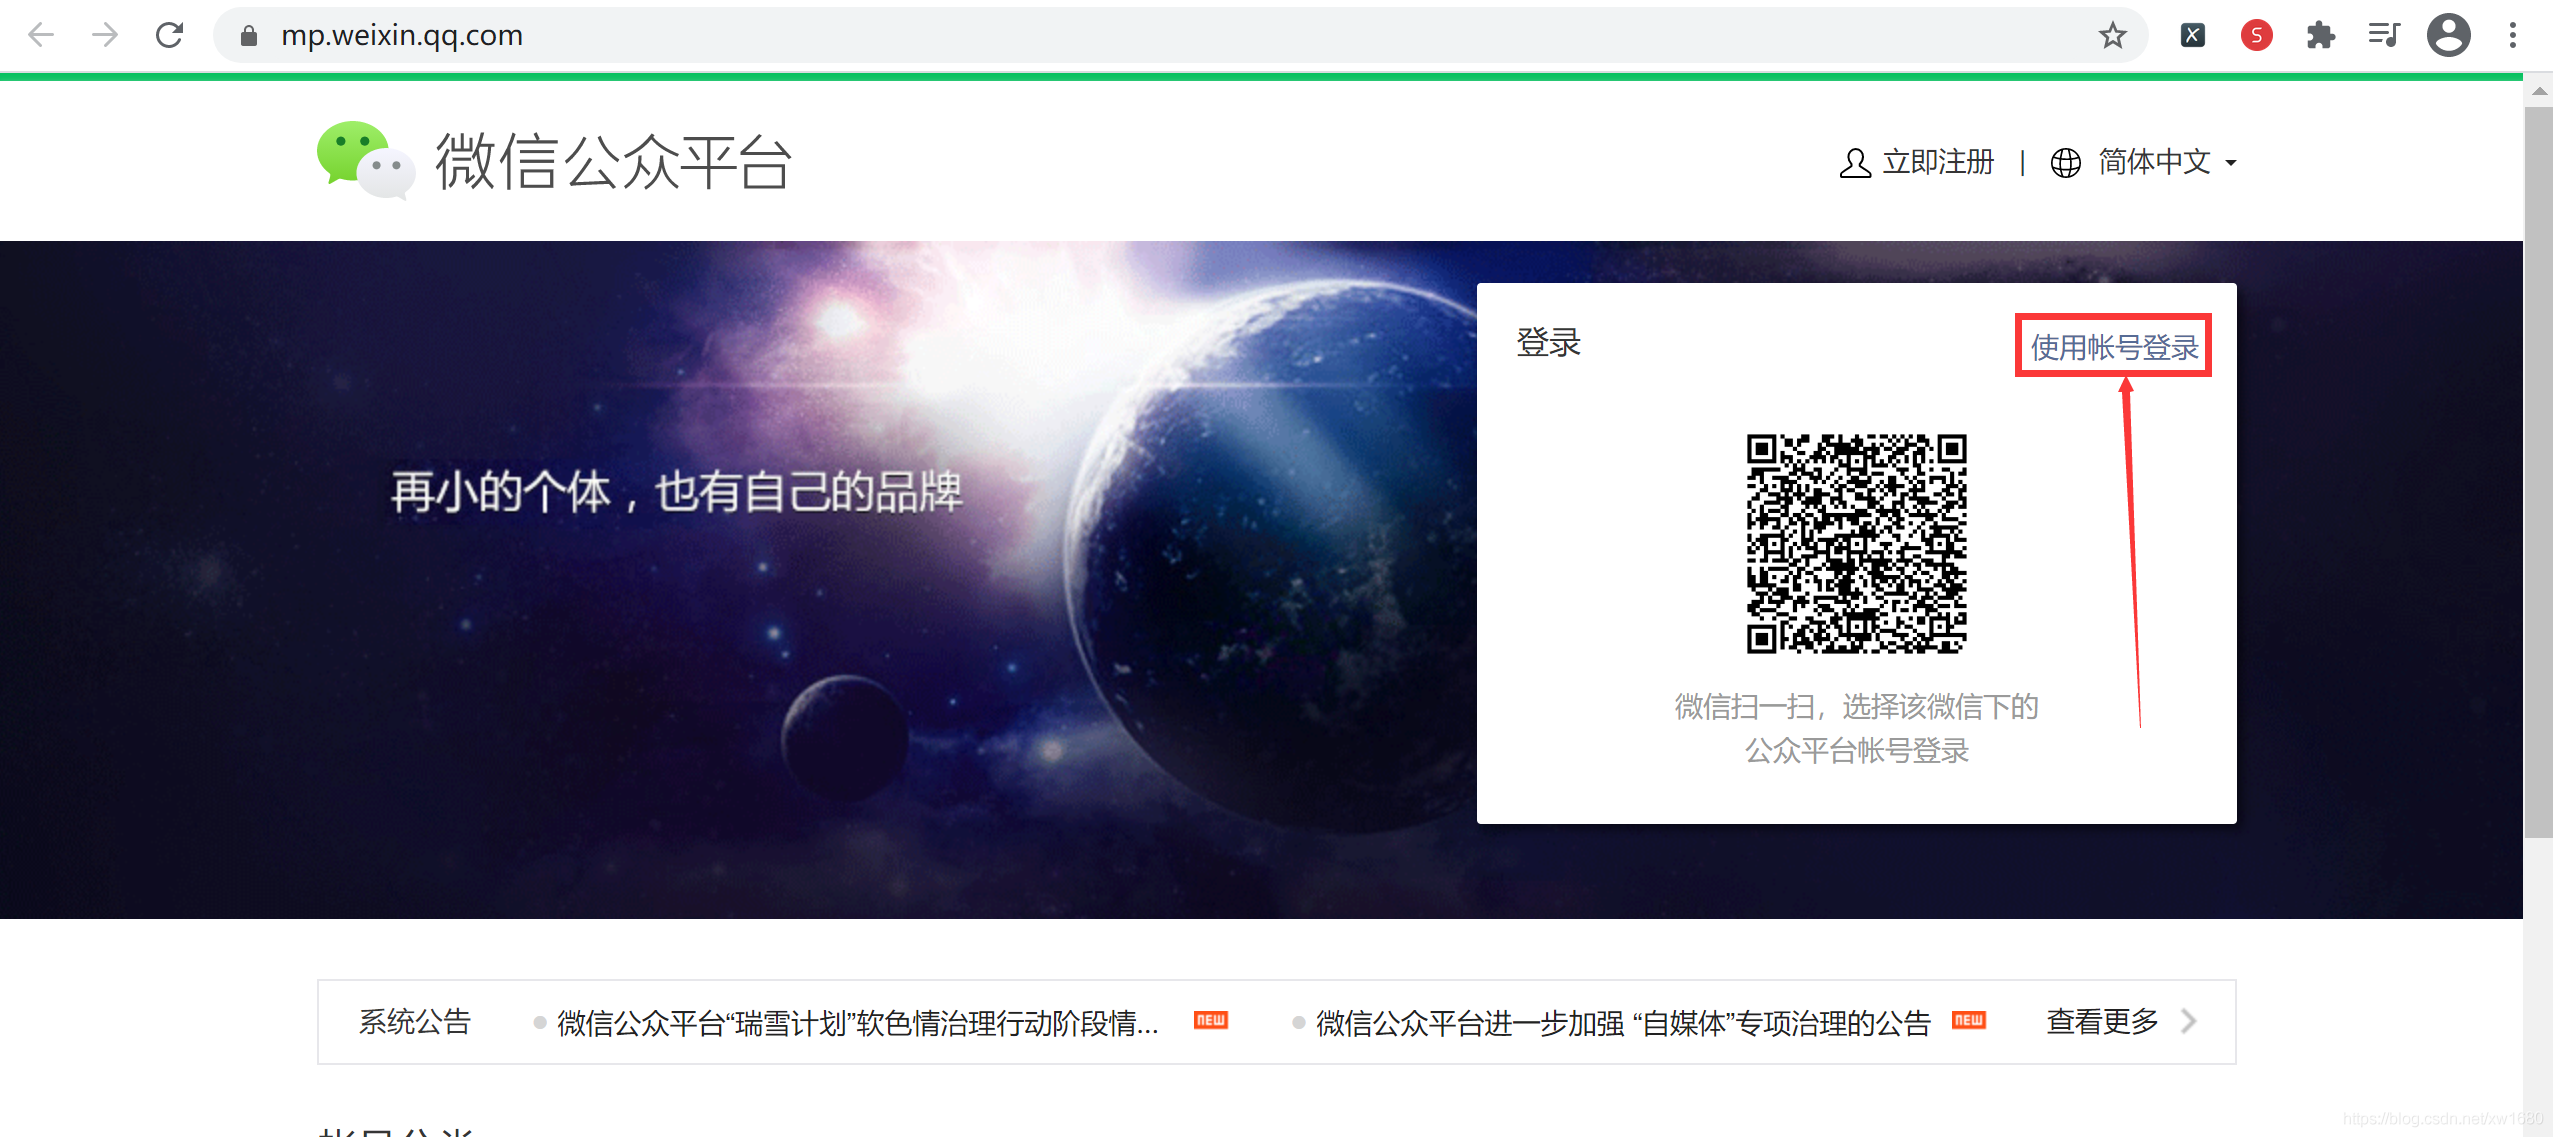The width and height of the screenshot is (2553, 1137).
Task: Click the 登录 heading in login panel
Action: (1548, 343)
